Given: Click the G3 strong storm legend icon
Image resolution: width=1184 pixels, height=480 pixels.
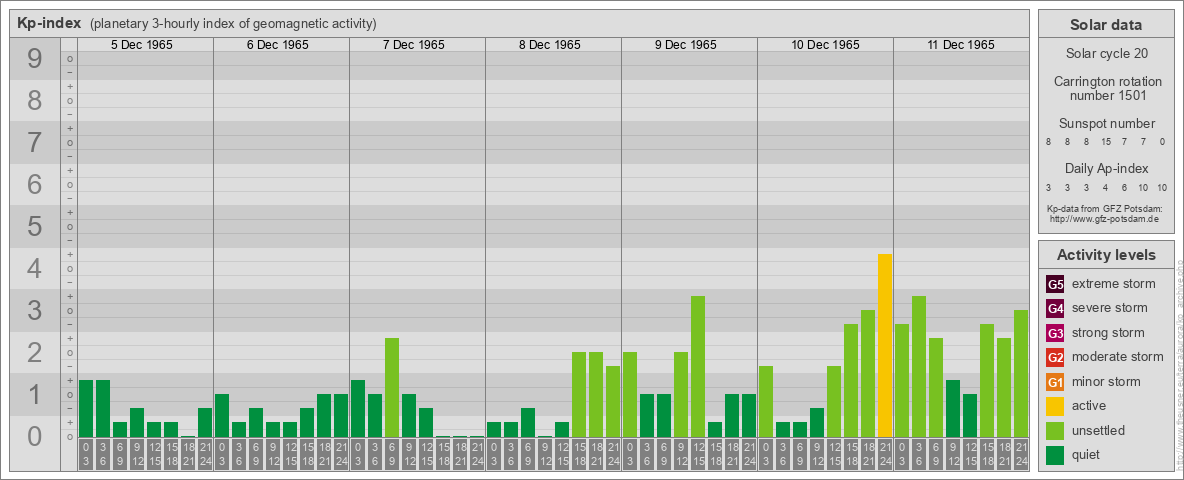Looking at the screenshot, I should coord(1055,333).
